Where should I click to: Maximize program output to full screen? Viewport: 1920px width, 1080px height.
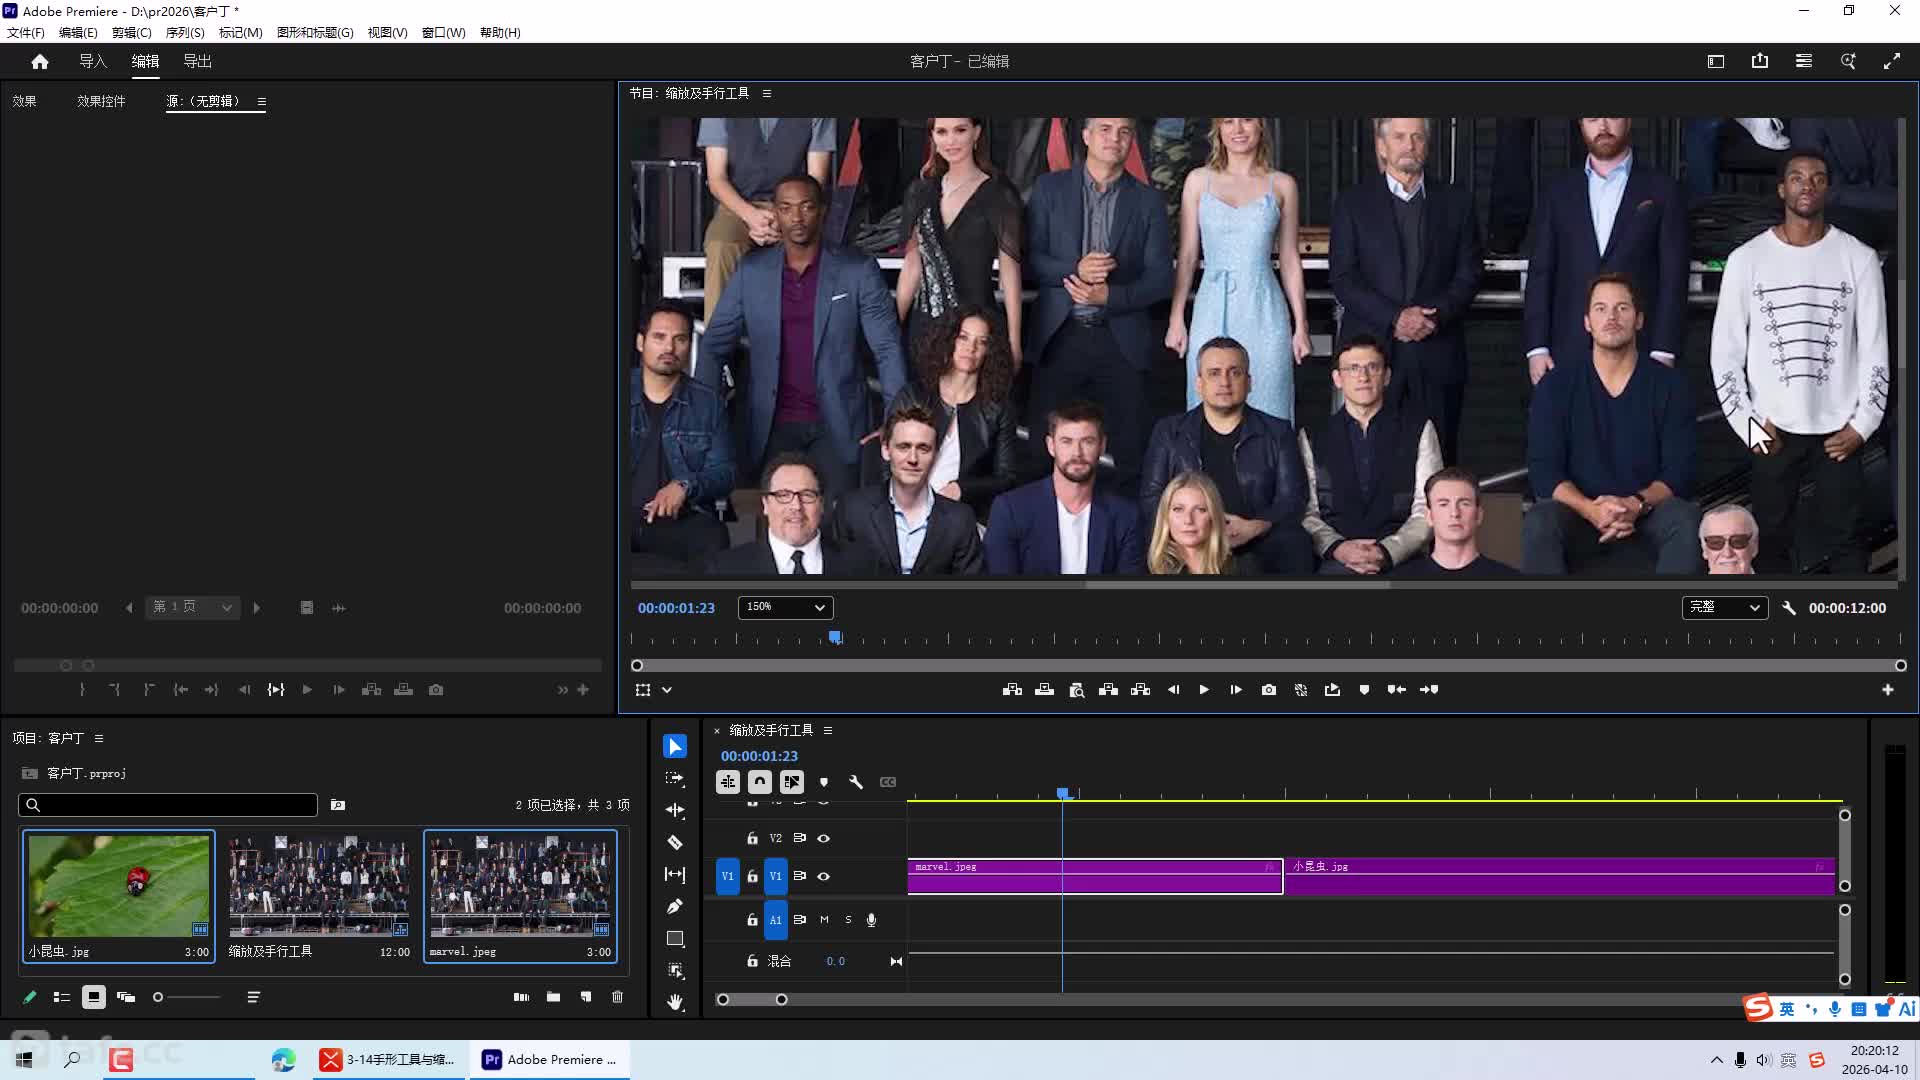pyautogui.click(x=1892, y=61)
